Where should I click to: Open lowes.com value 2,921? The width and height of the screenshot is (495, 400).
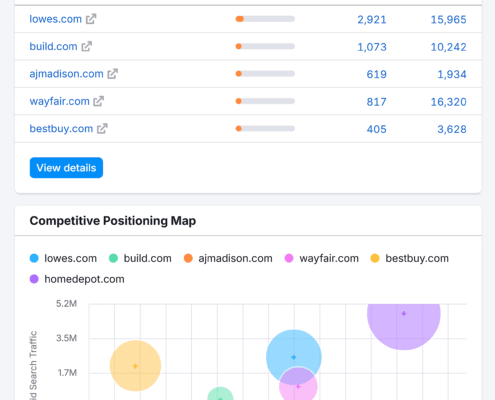(372, 20)
